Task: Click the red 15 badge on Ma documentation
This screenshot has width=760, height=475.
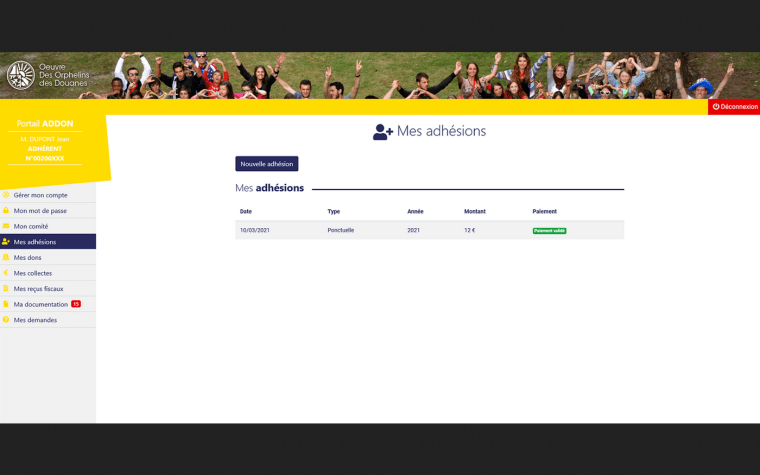Action: click(76, 304)
